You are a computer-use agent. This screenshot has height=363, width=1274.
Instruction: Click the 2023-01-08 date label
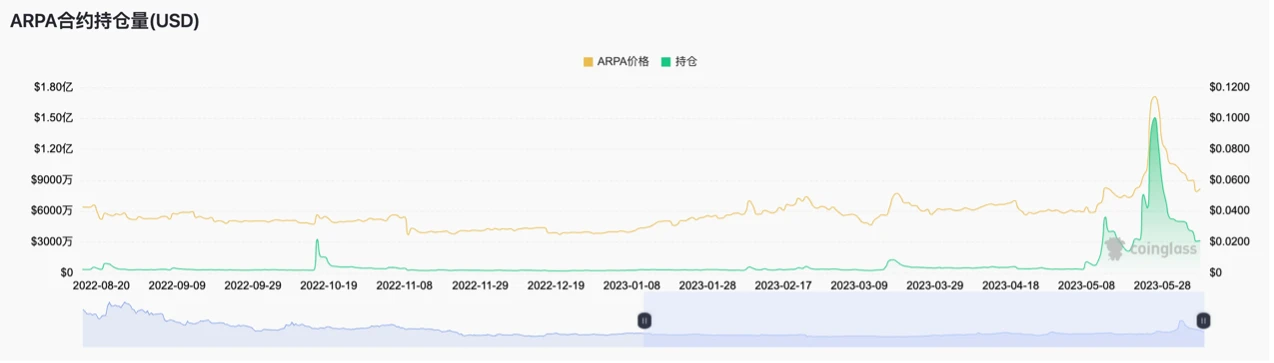click(x=632, y=285)
